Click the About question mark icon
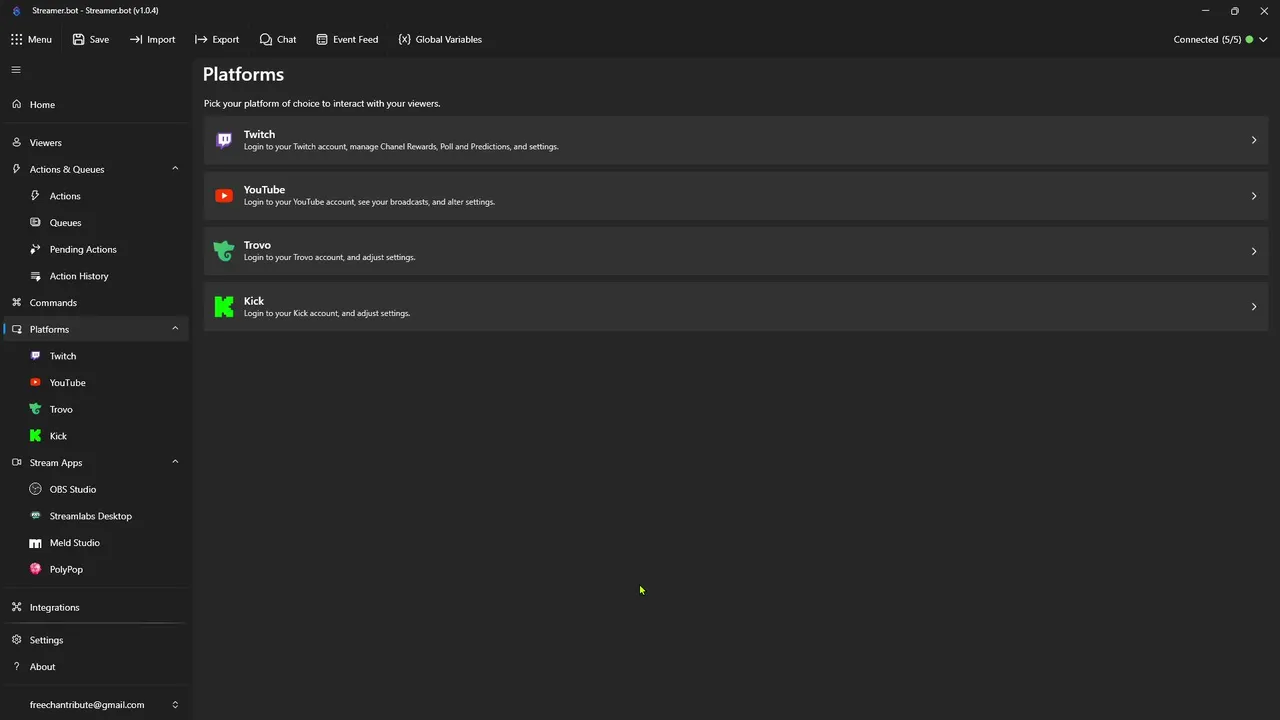1280x720 pixels. point(16,666)
